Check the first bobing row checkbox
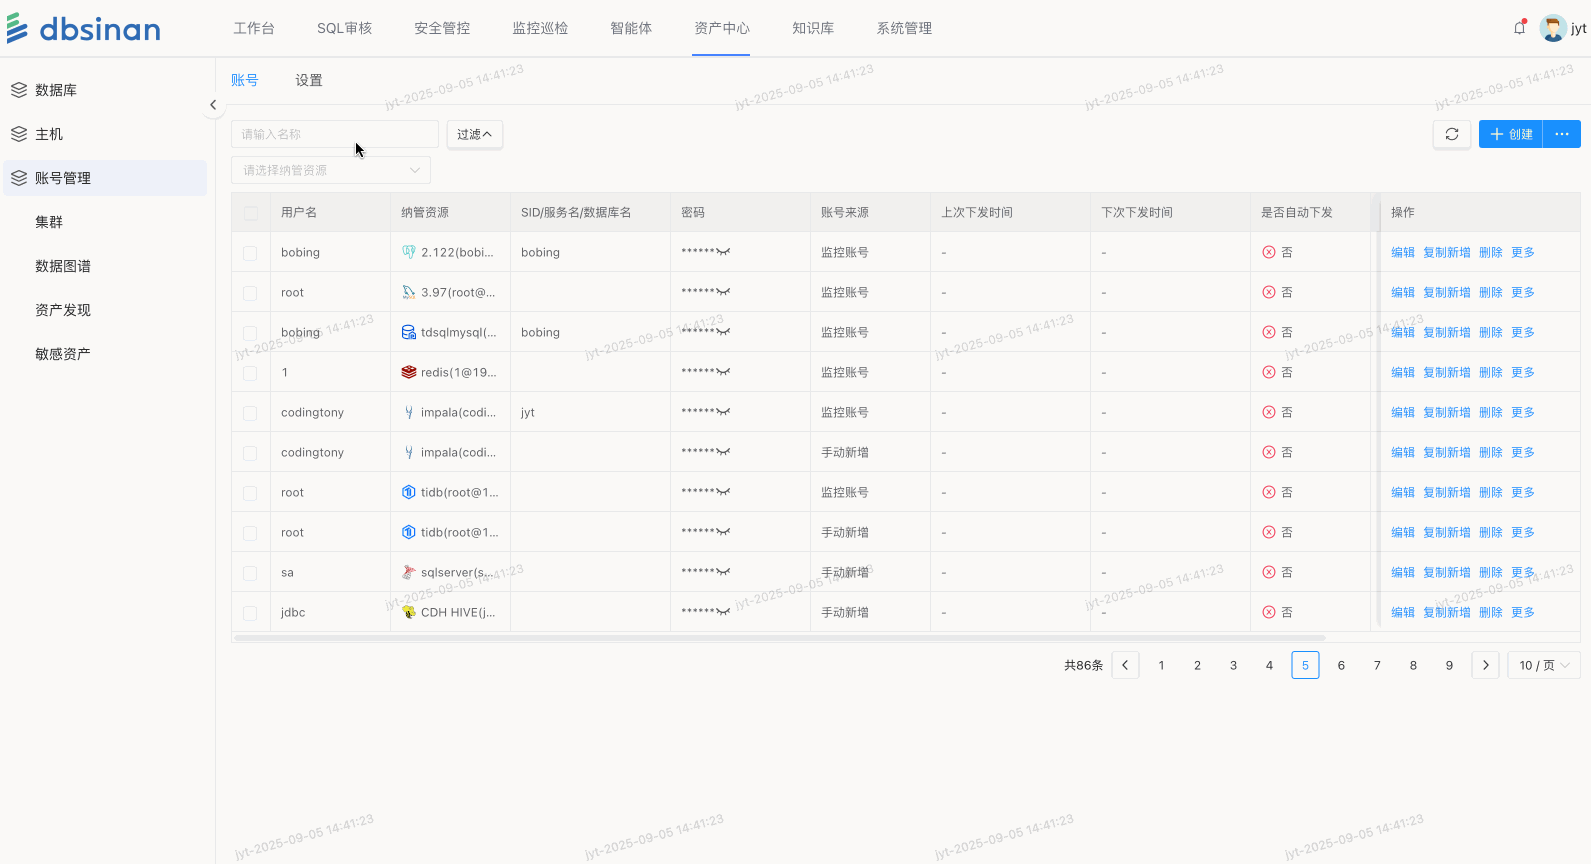Screen dimensions: 1591x864 coord(250,253)
